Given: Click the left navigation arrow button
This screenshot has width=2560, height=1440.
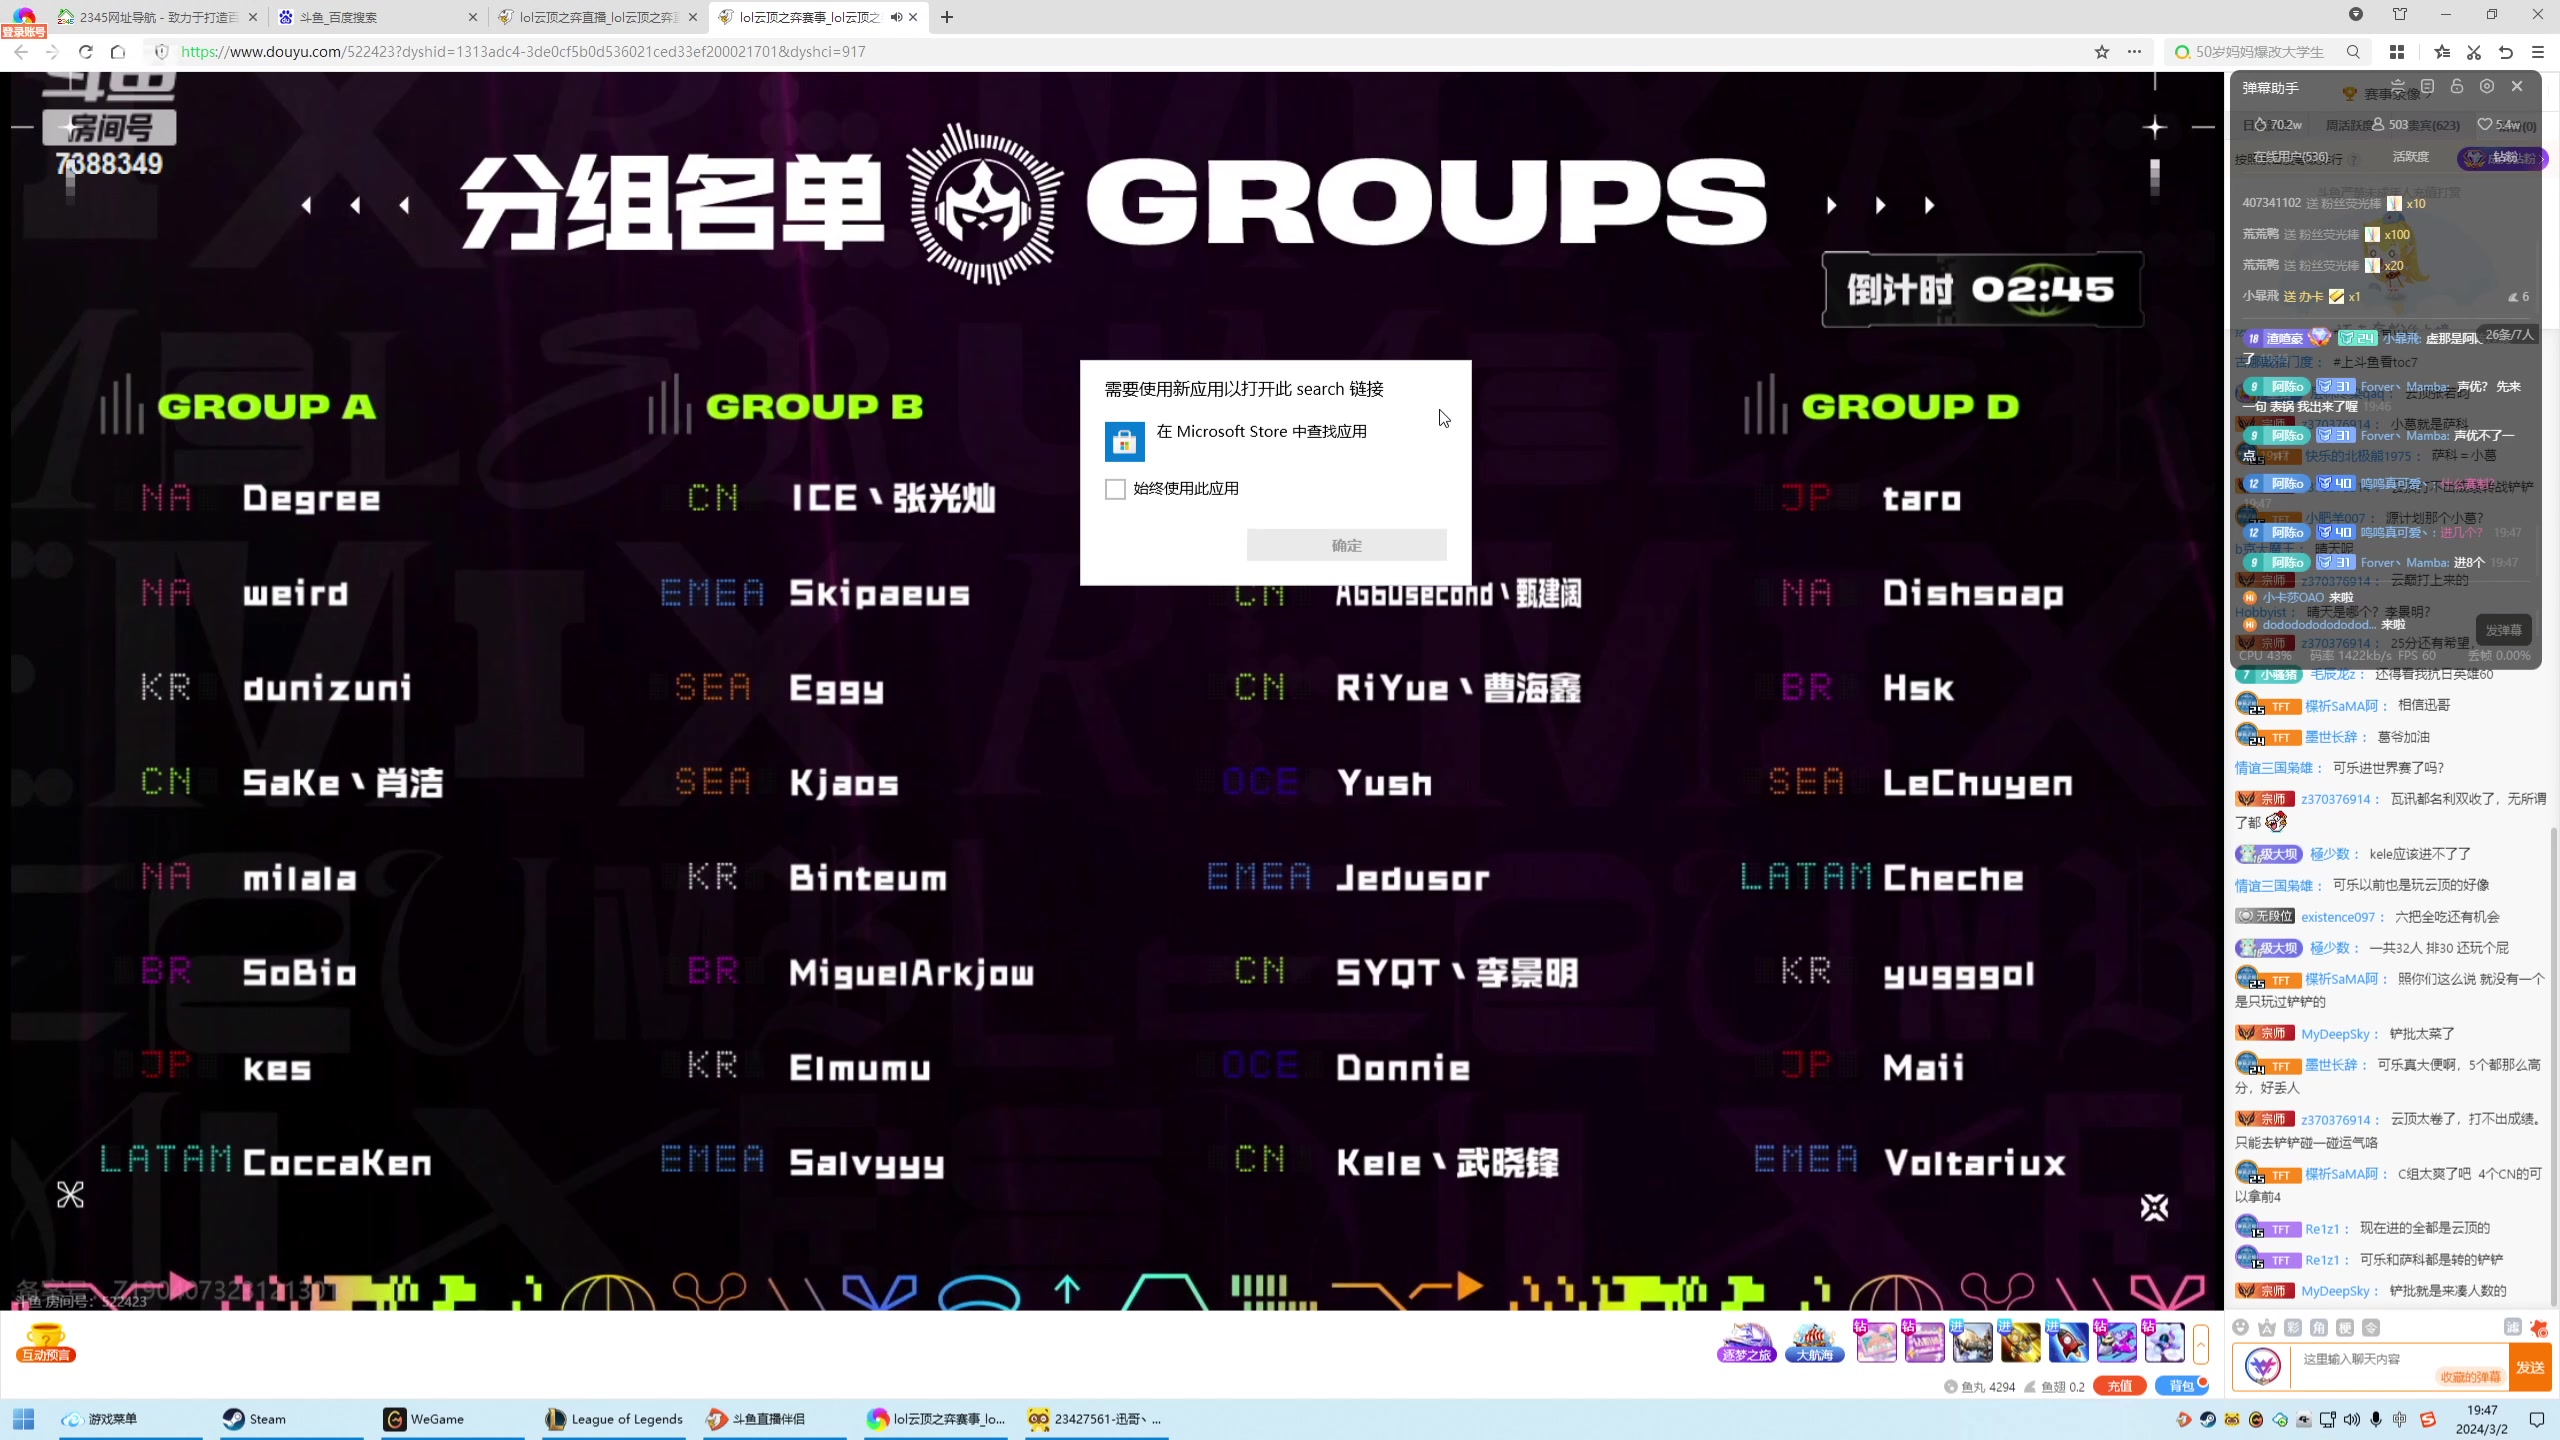Looking at the screenshot, I should point(308,206).
